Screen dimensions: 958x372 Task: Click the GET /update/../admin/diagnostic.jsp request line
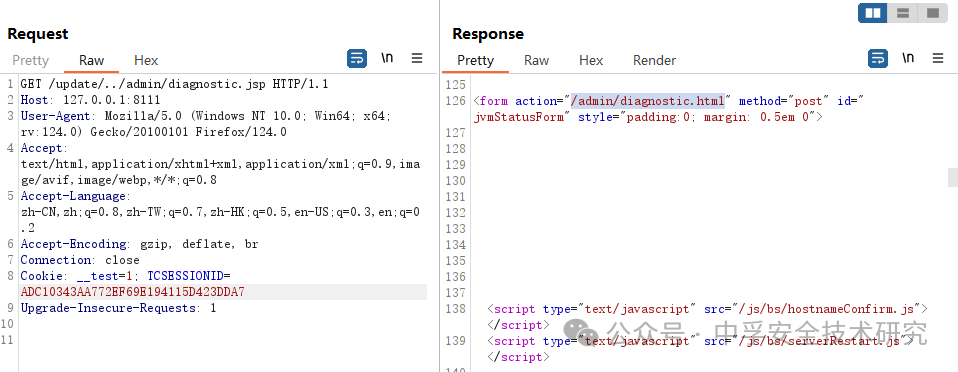[x=174, y=84]
